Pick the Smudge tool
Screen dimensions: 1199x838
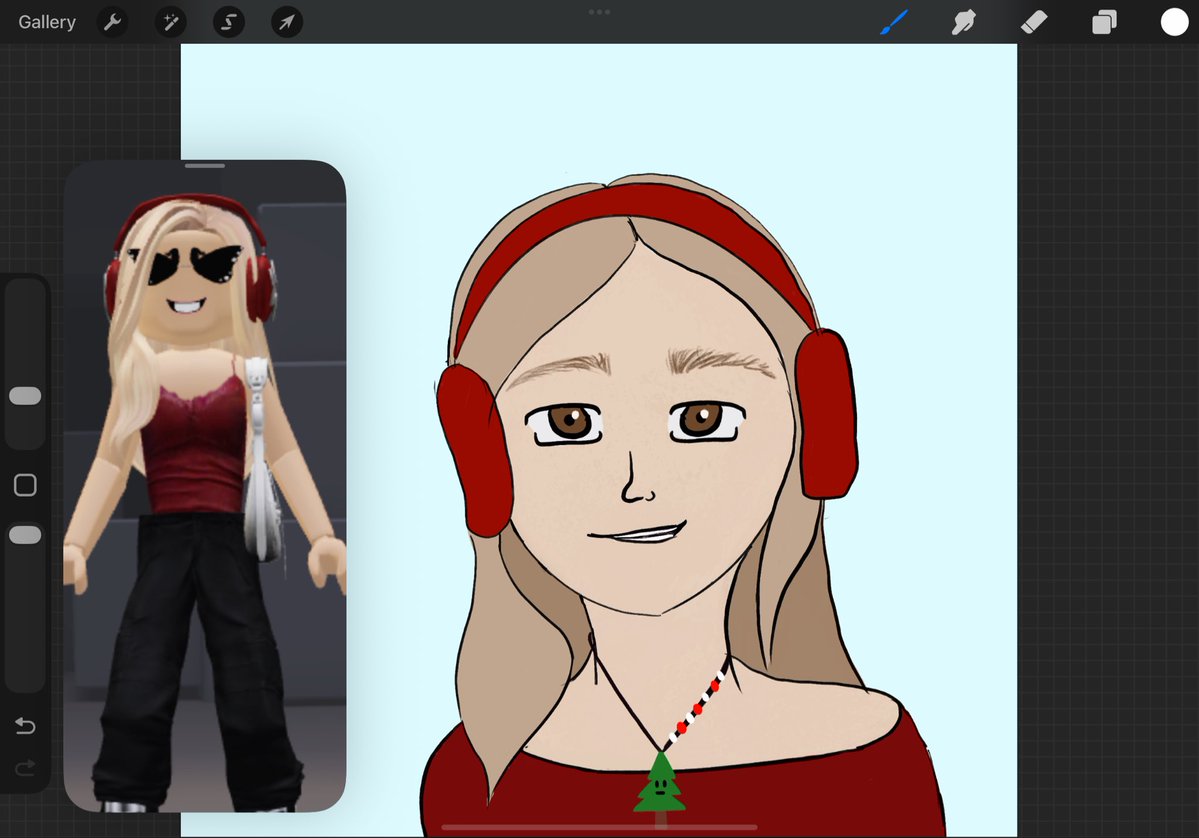tap(963, 21)
